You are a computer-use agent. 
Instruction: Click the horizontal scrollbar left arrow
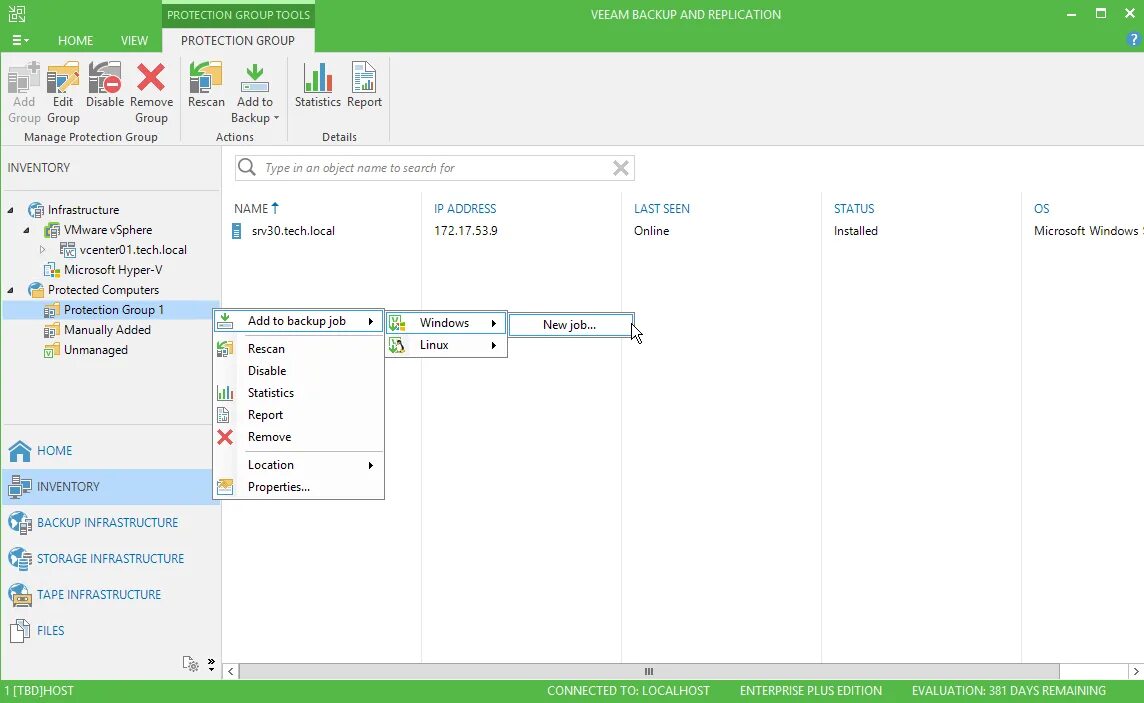coord(231,671)
